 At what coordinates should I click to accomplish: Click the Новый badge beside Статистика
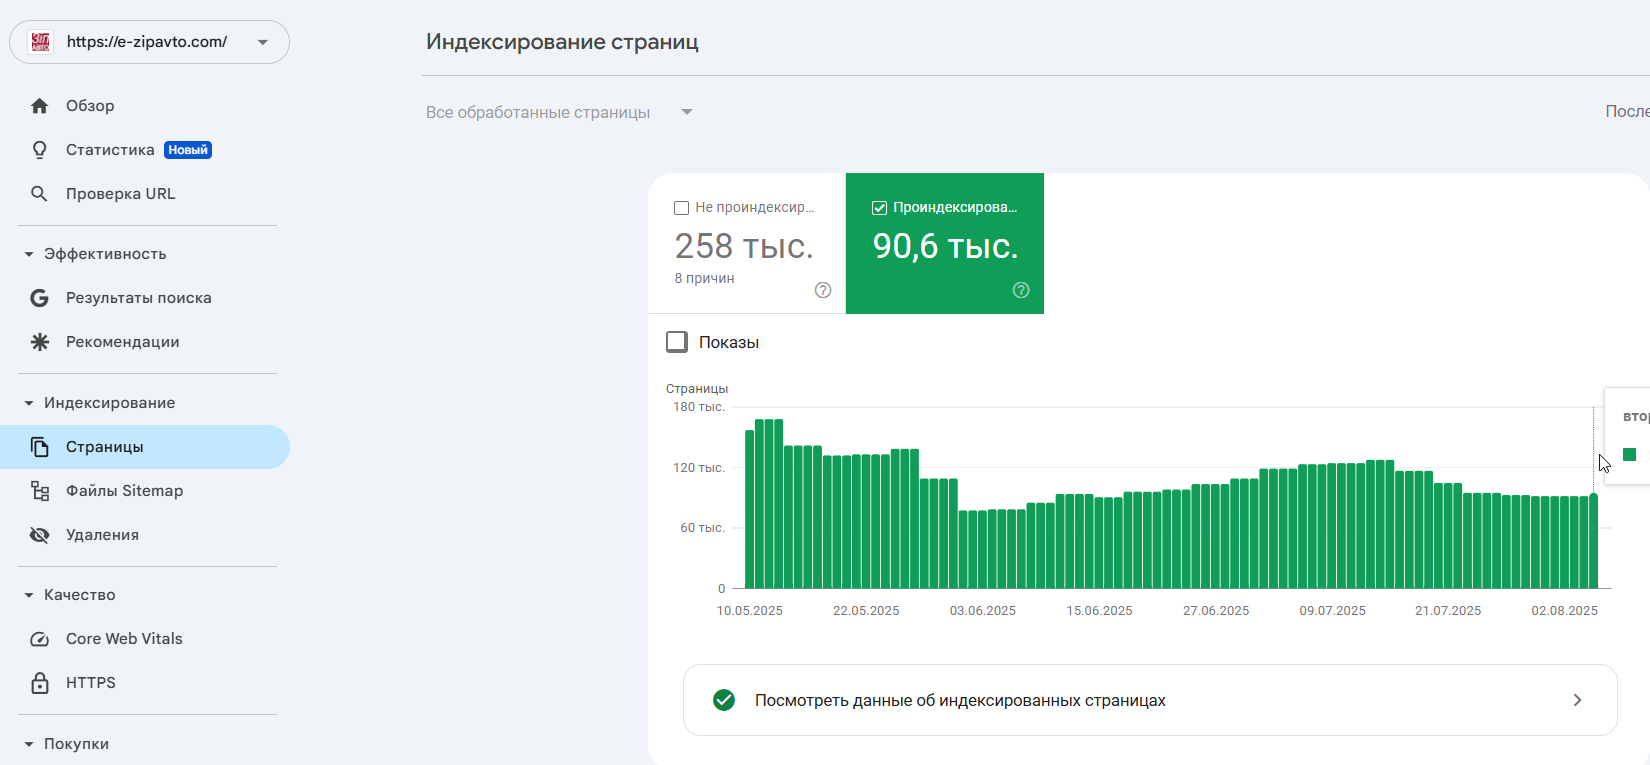pyautogui.click(x=188, y=150)
